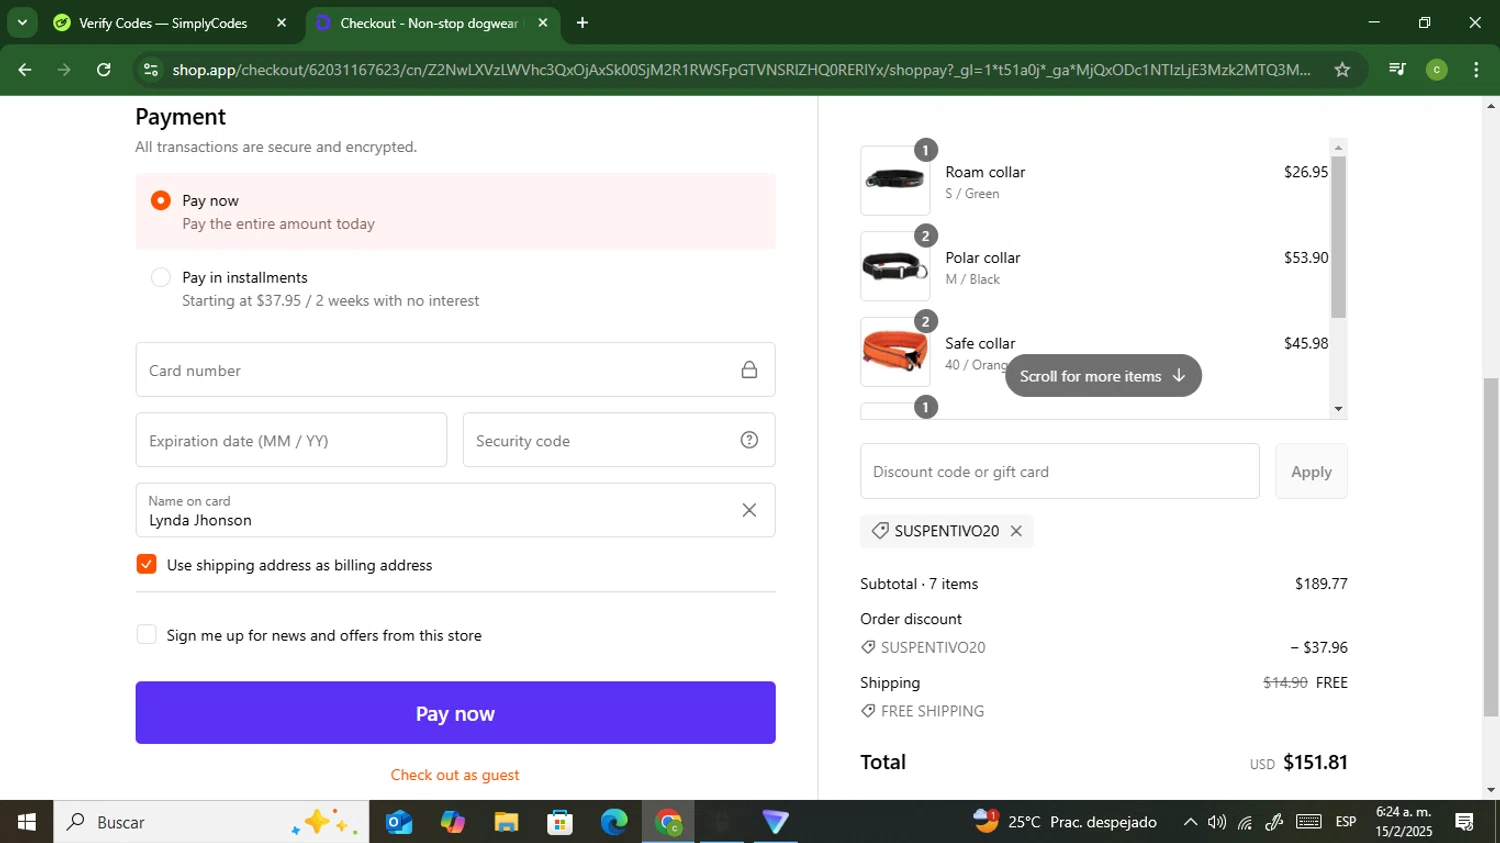Open Copilot from the taskbar
Viewport: 1500px width, 843px height.
(453, 822)
